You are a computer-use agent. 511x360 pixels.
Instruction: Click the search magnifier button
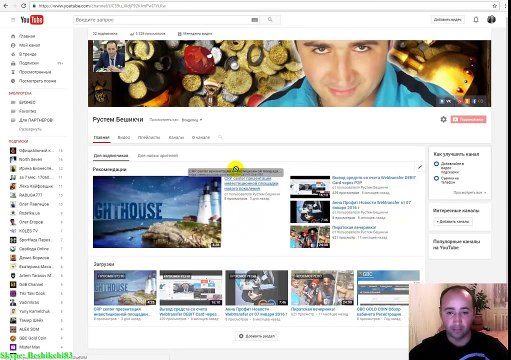pos(270,20)
